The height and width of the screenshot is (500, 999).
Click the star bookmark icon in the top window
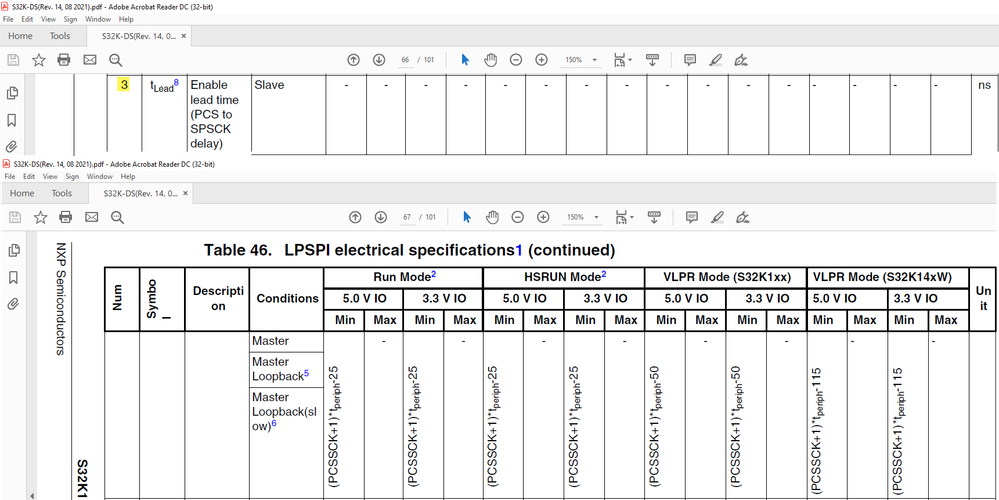(39, 60)
